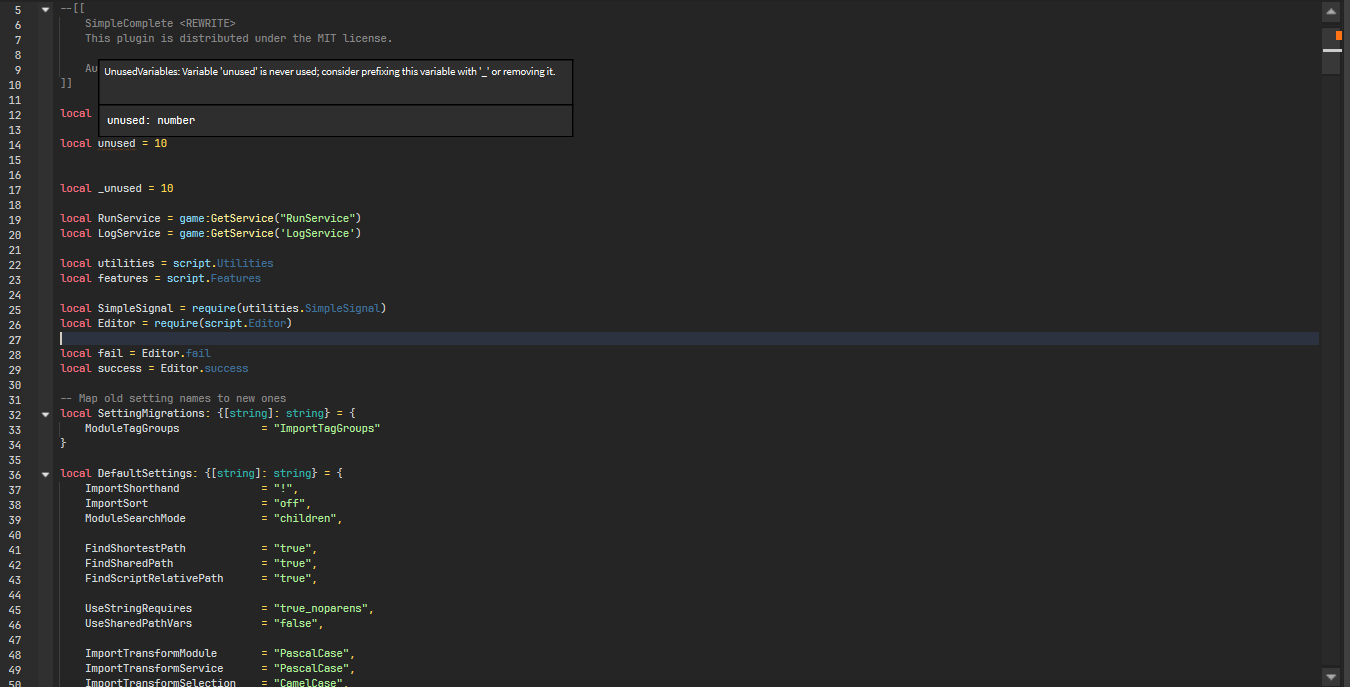This screenshot has width=1350, height=687.
Task: Click line number 14 in the gutter
Action: coord(14,143)
